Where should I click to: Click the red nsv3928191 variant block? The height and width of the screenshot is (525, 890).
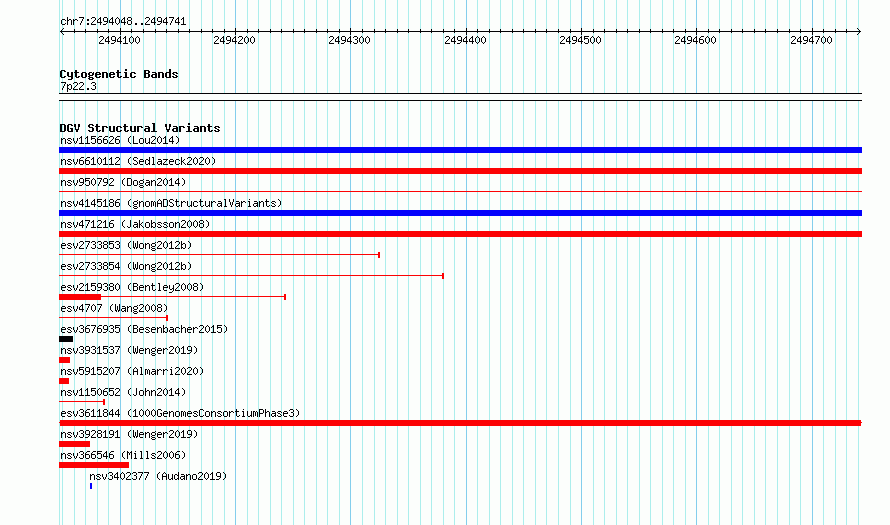74,444
